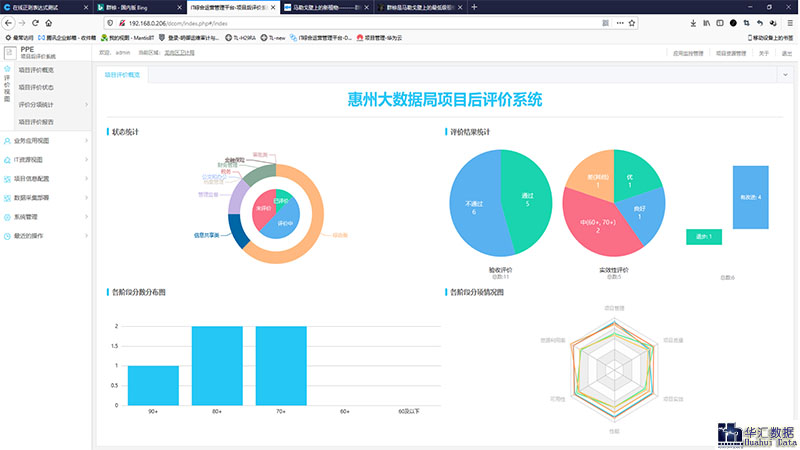Click the black circle extension icon
800x450 pixels.
[733, 23]
